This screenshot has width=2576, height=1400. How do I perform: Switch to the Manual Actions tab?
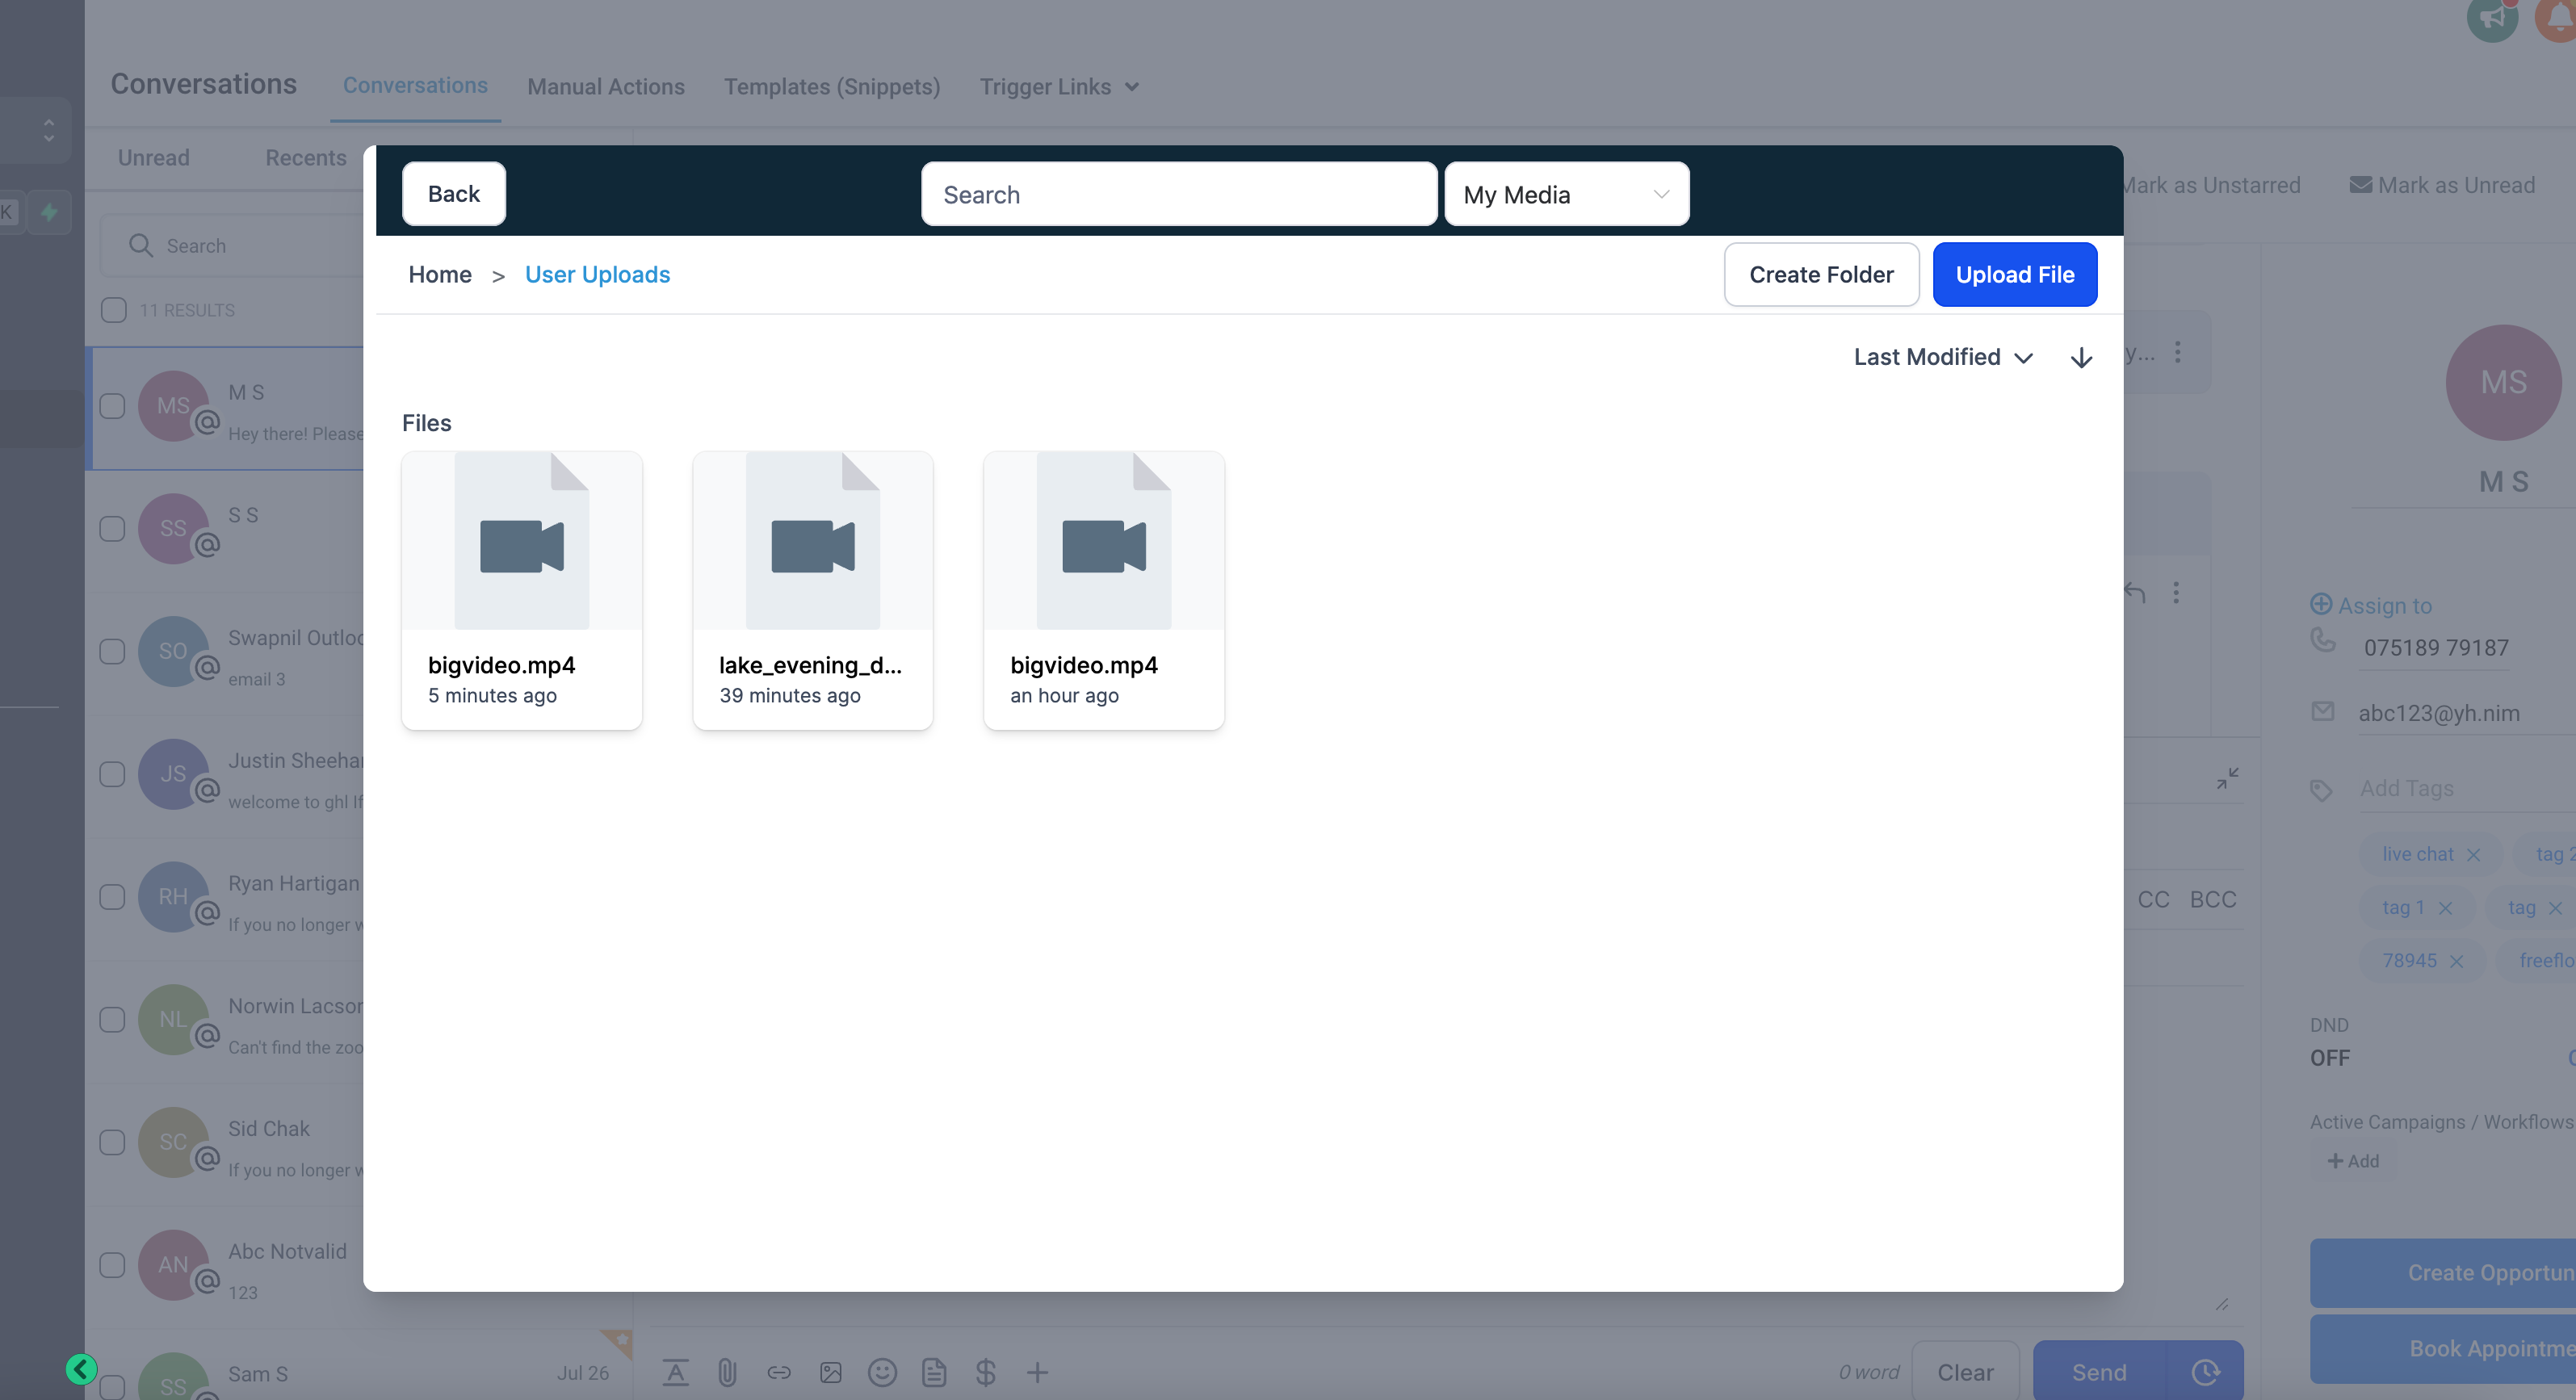point(605,87)
